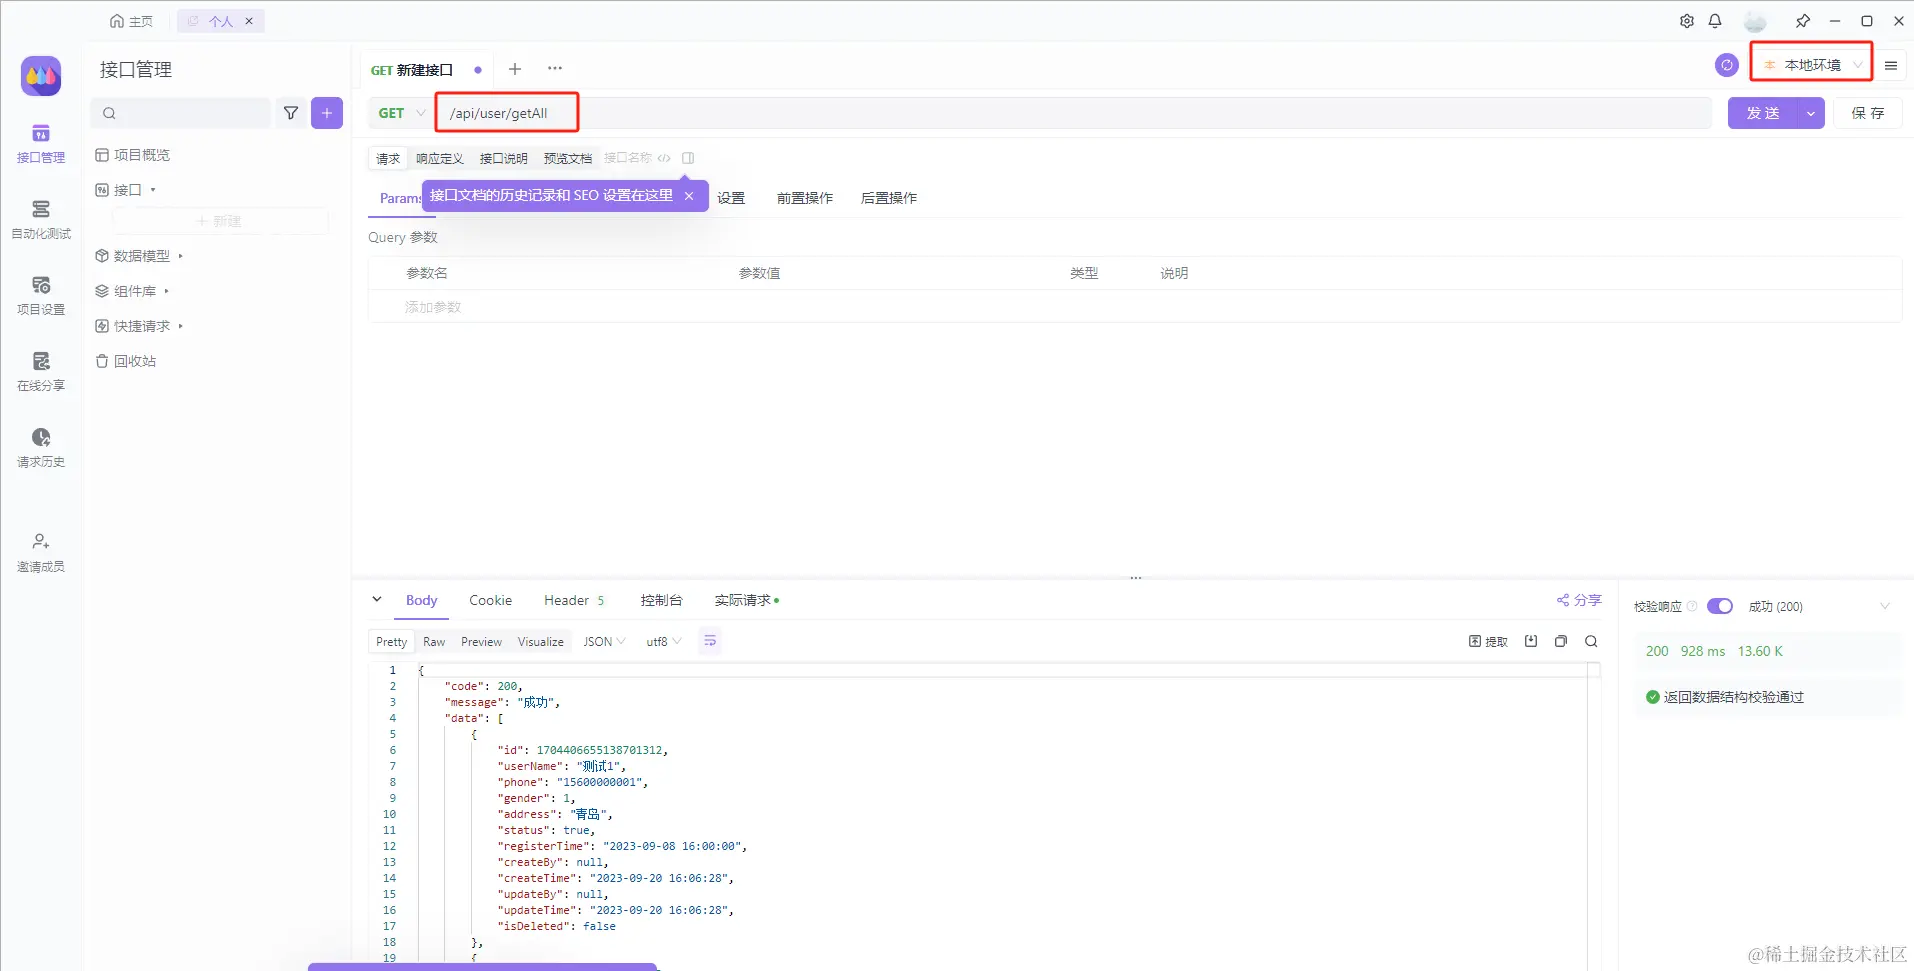
Task: Select the Raw view mode
Action: click(434, 642)
